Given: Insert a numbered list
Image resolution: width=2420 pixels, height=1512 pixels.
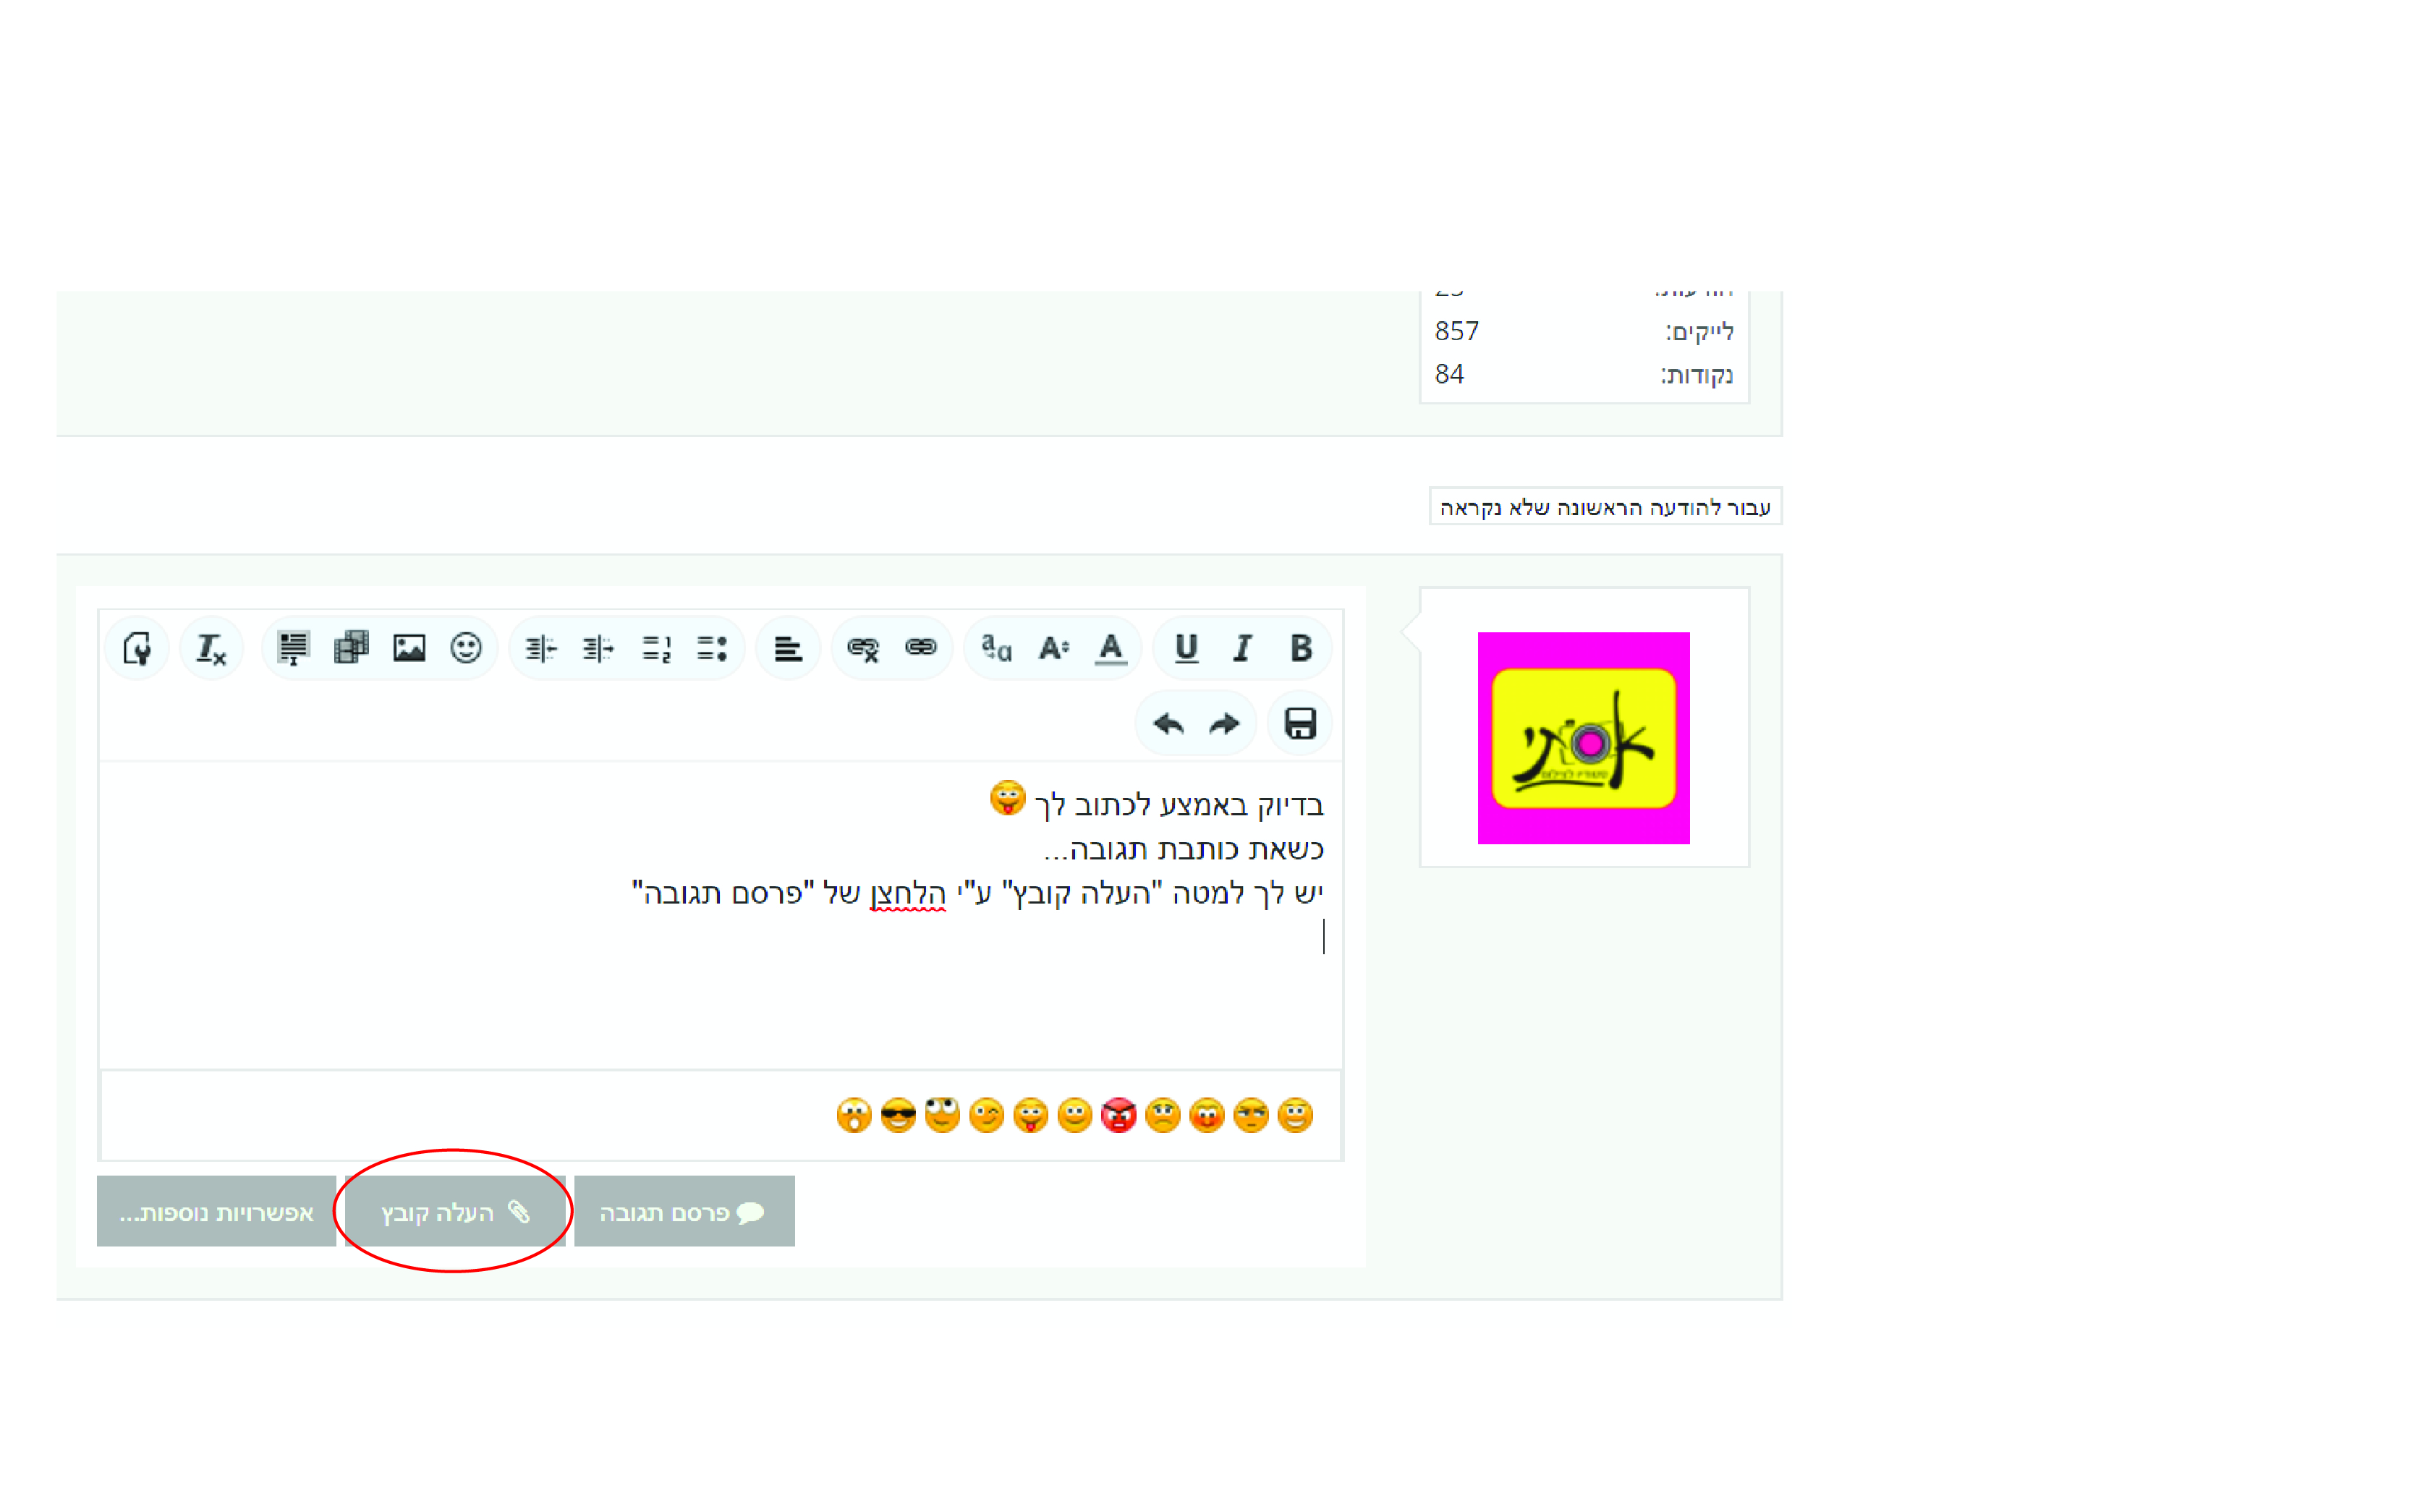Looking at the screenshot, I should [x=656, y=648].
